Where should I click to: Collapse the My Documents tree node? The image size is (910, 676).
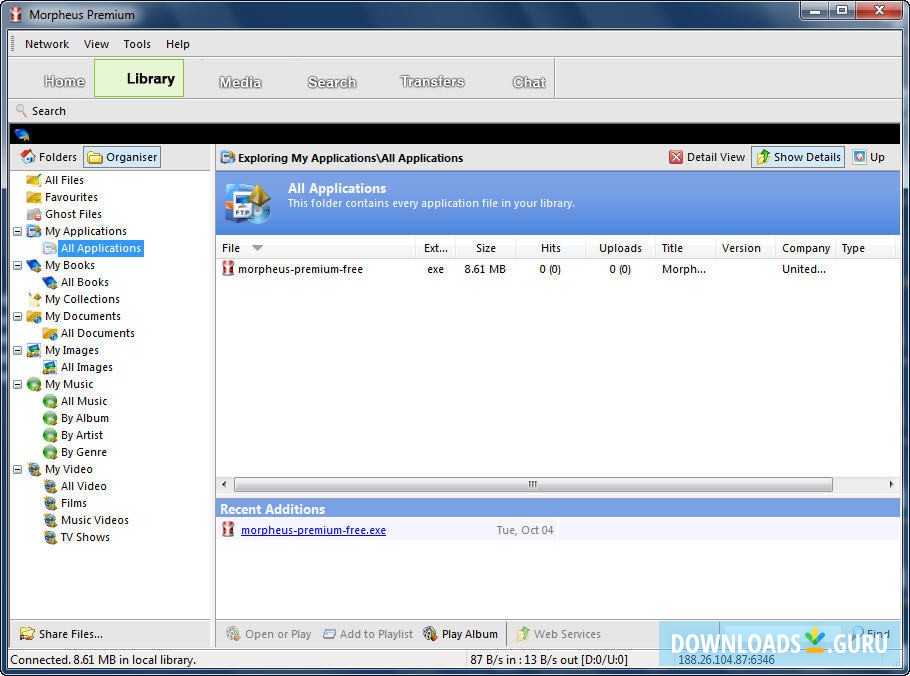18,317
